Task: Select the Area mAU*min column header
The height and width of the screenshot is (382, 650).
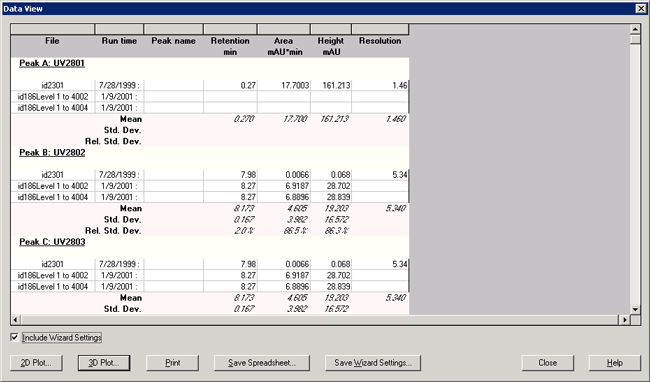Action: point(284,46)
